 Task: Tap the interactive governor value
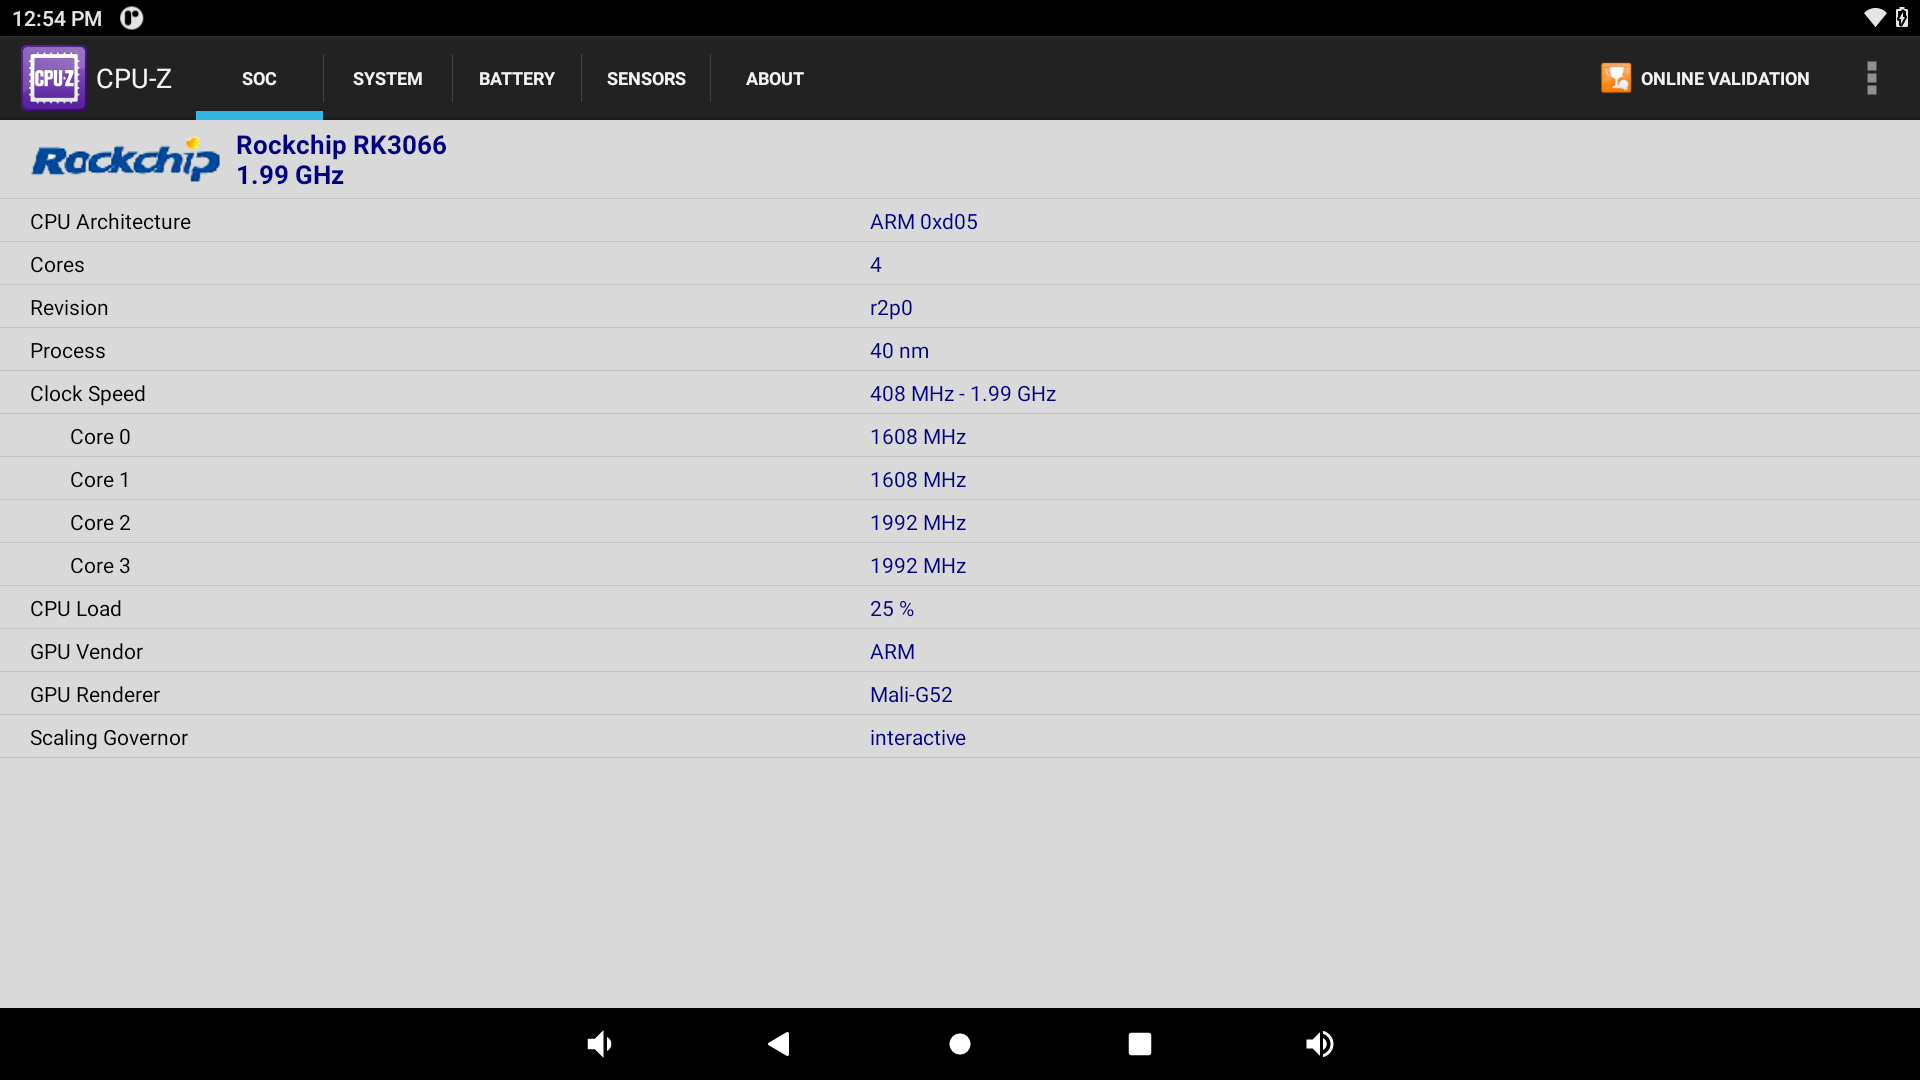918,738
